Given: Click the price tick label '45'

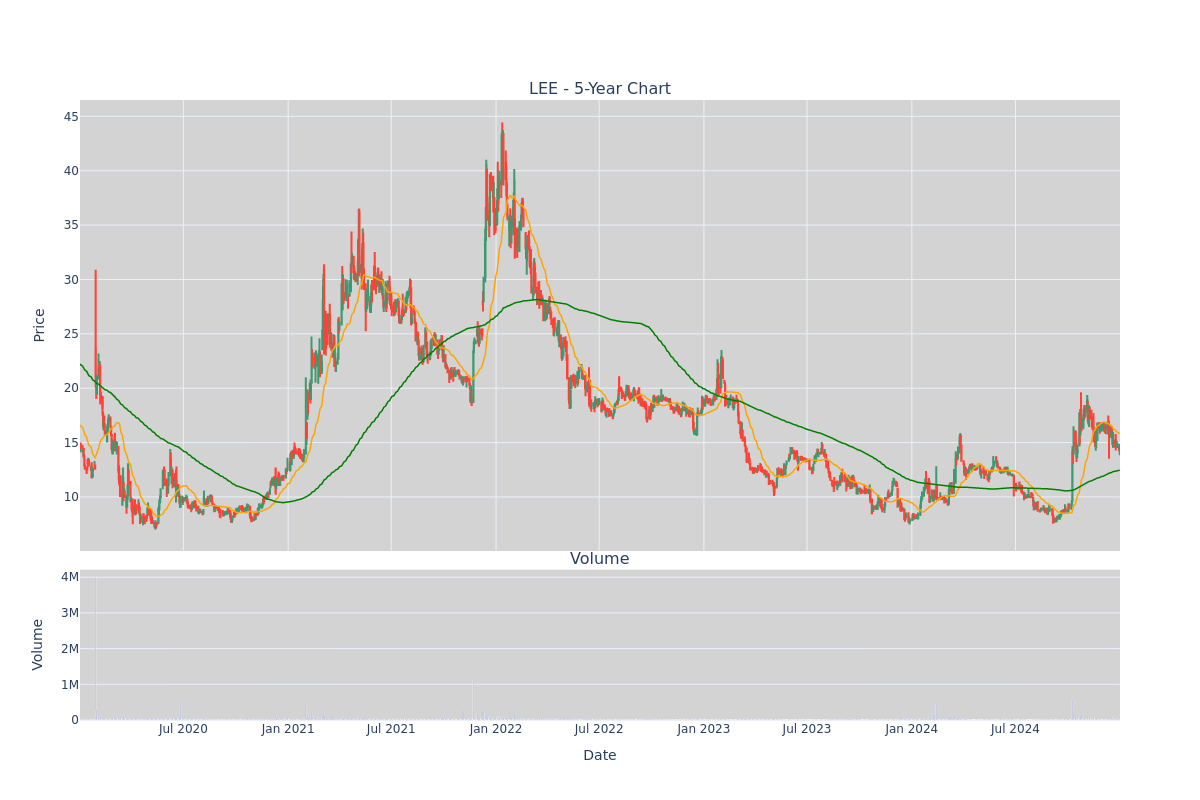Looking at the screenshot, I should 71,116.
